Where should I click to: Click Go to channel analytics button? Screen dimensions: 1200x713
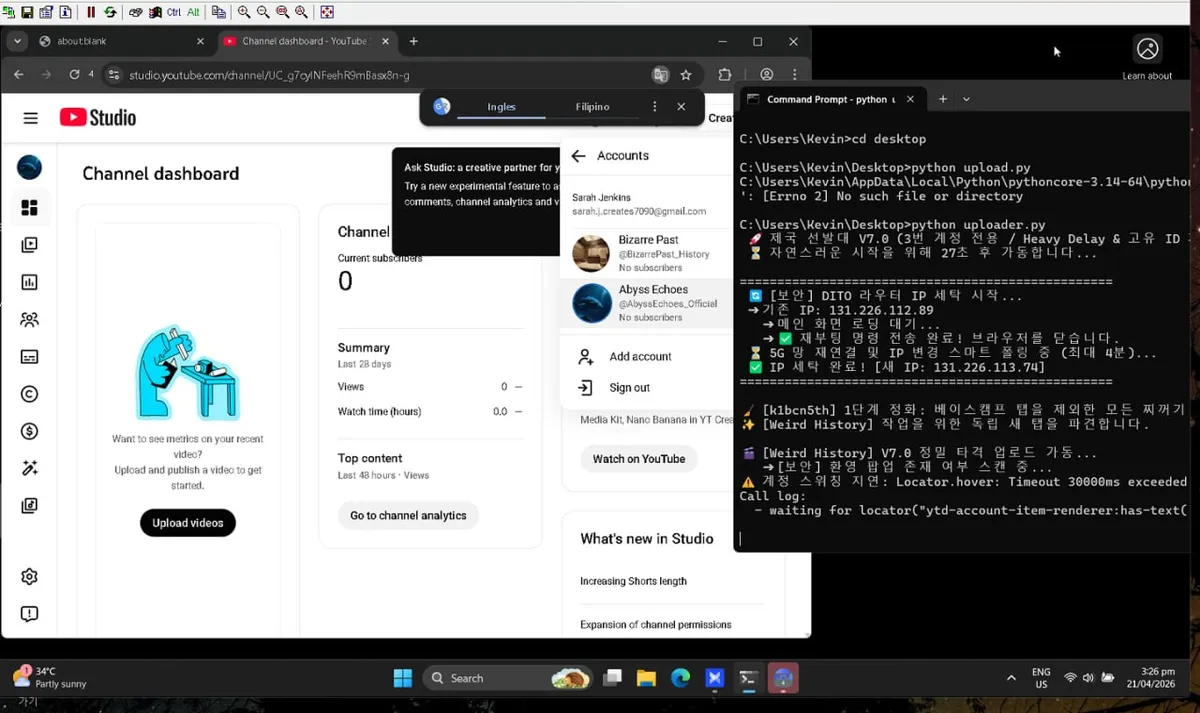coord(408,516)
